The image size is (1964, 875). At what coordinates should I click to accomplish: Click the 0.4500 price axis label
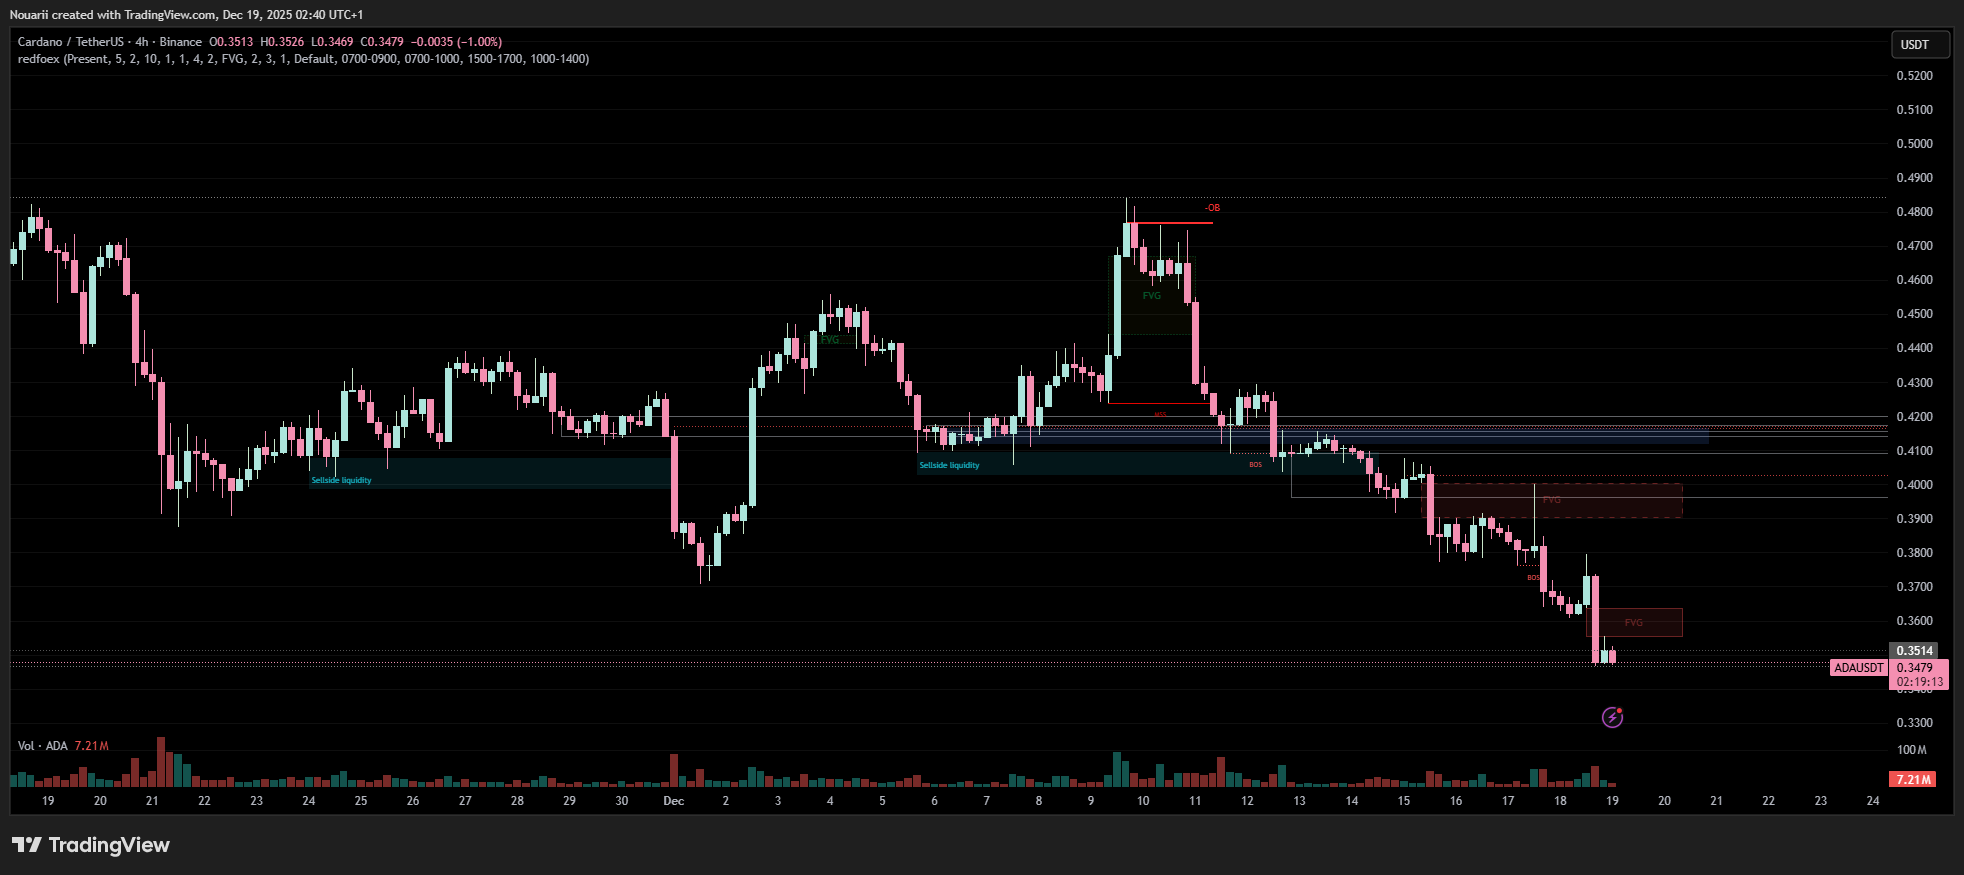(x=1915, y=314)
